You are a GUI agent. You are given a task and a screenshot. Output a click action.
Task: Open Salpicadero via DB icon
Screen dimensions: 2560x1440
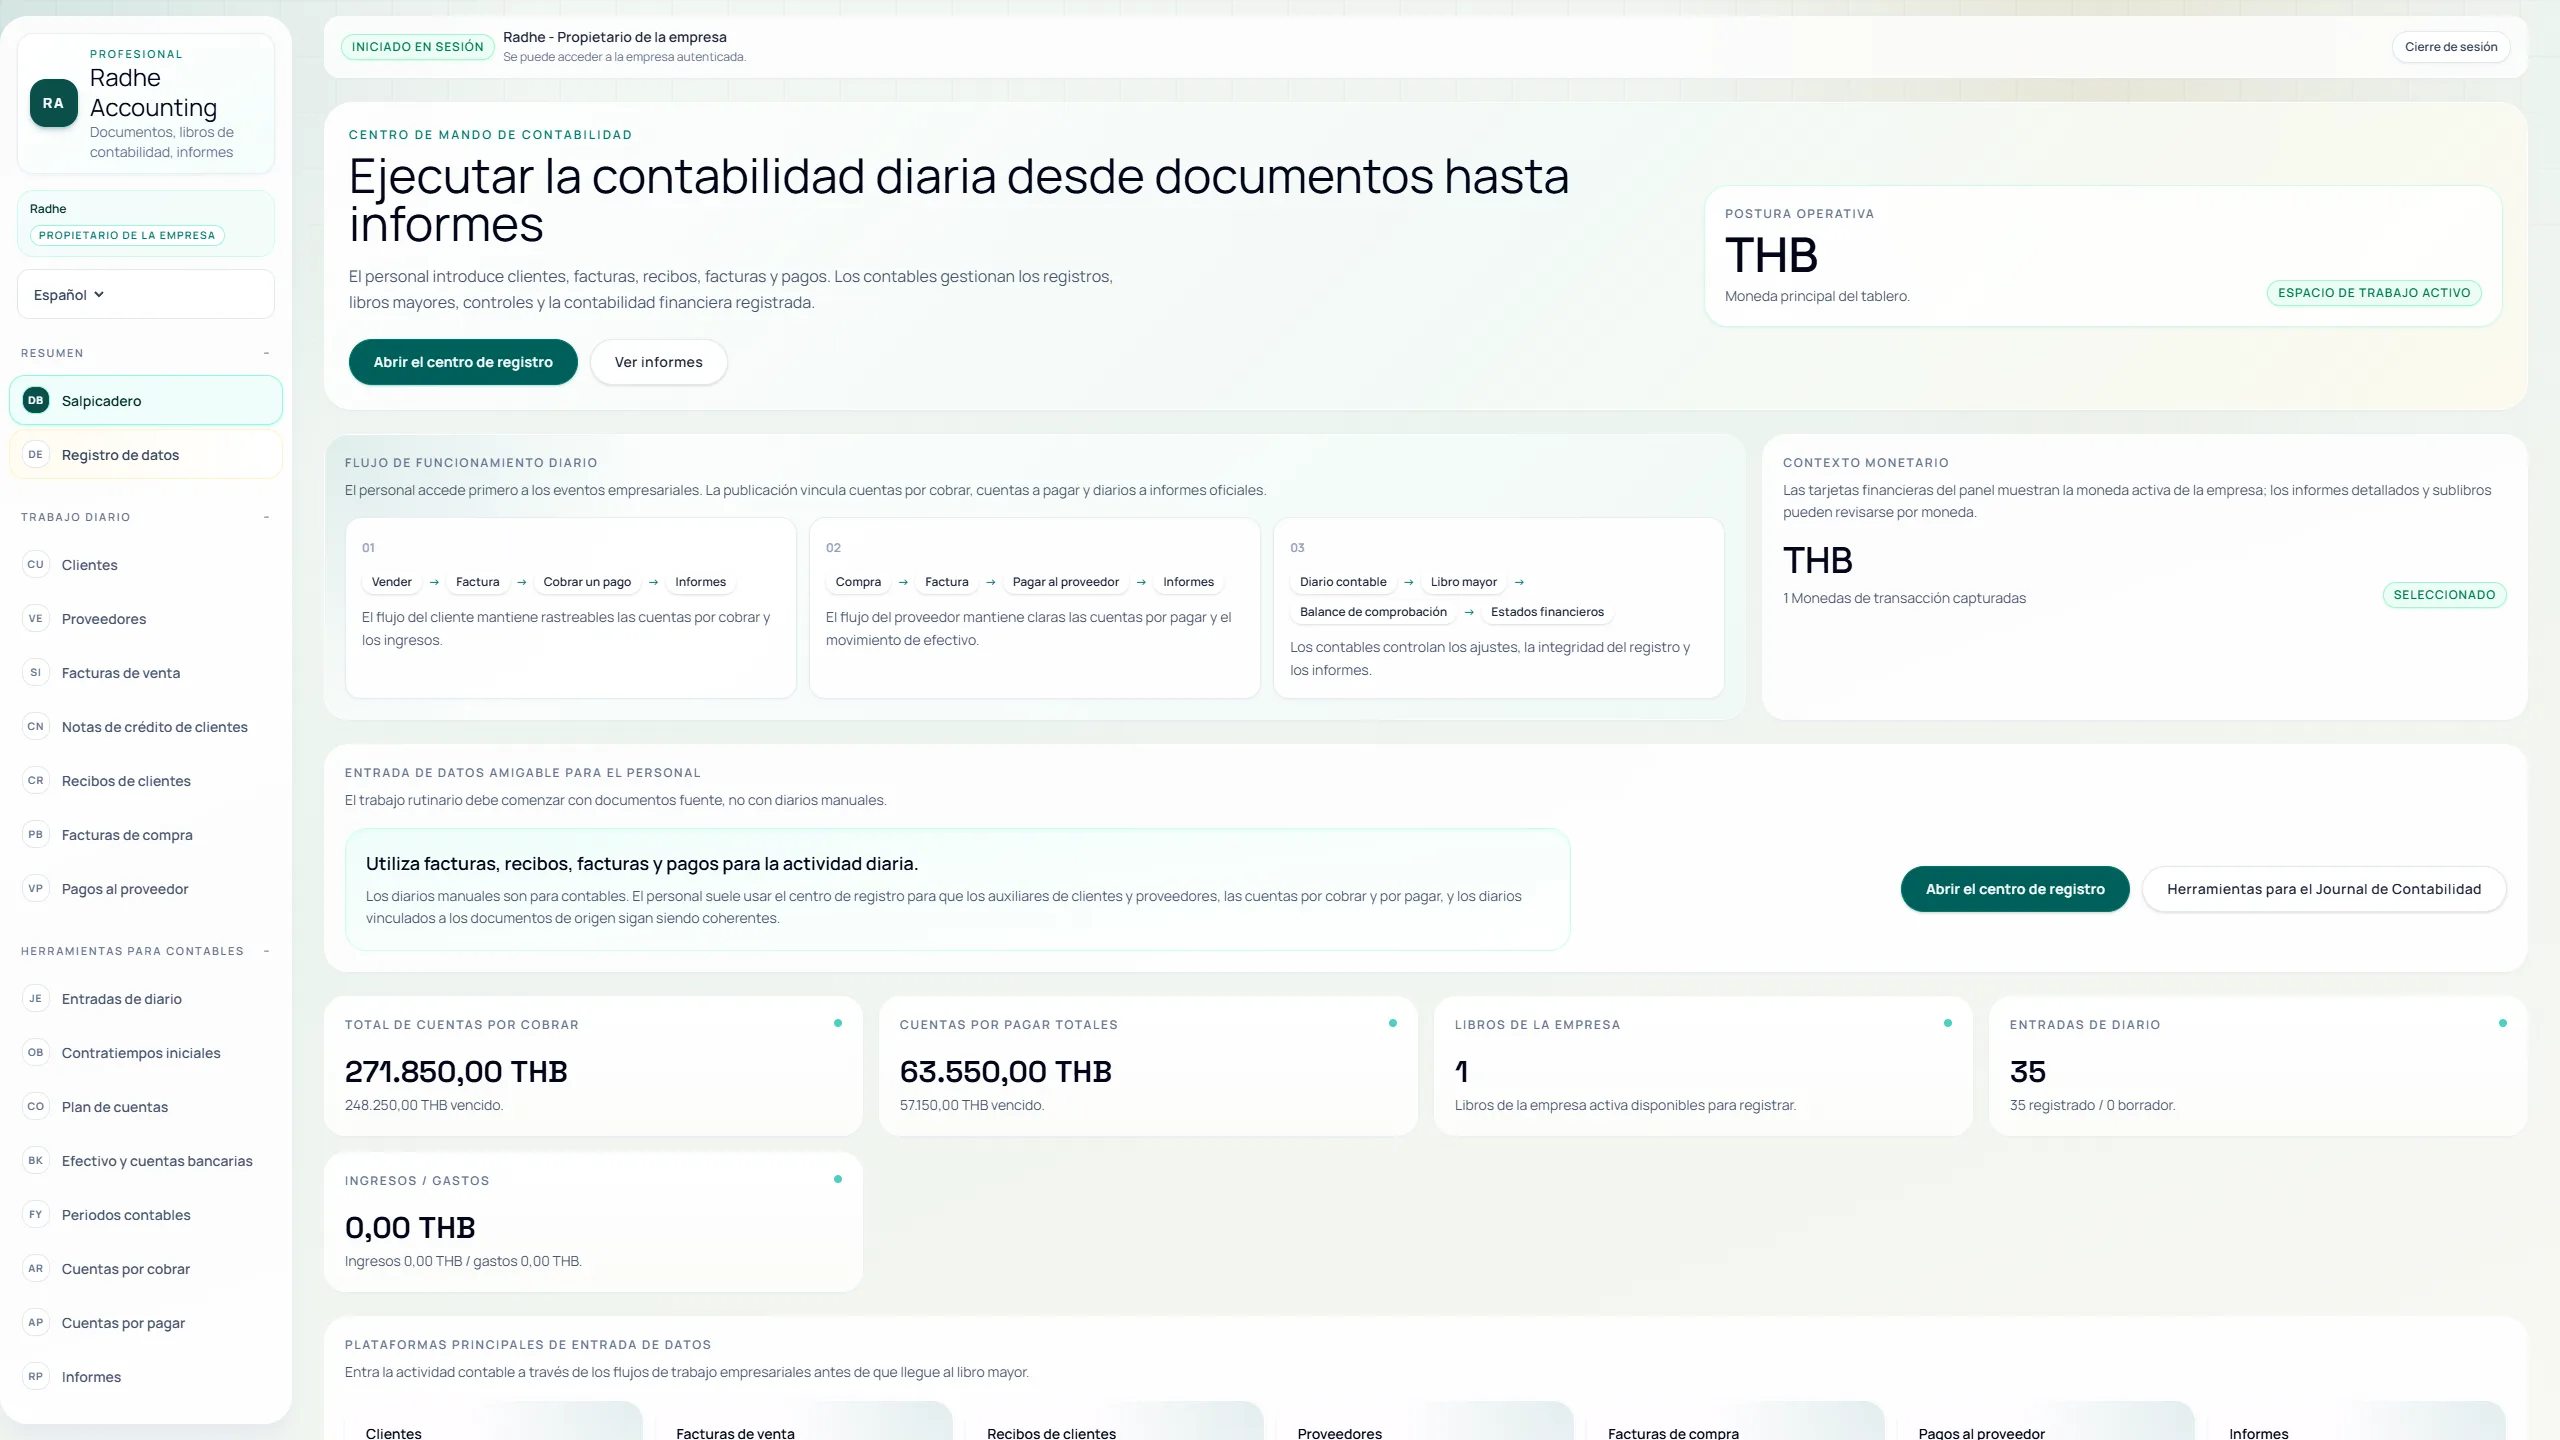coord(36,400)
